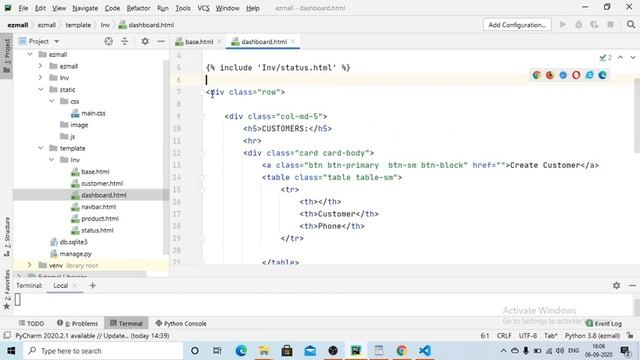The height and width of the screenshot is (360, 640).
Task: Click the Stop process icon
Action: click(x=611, y=24)
